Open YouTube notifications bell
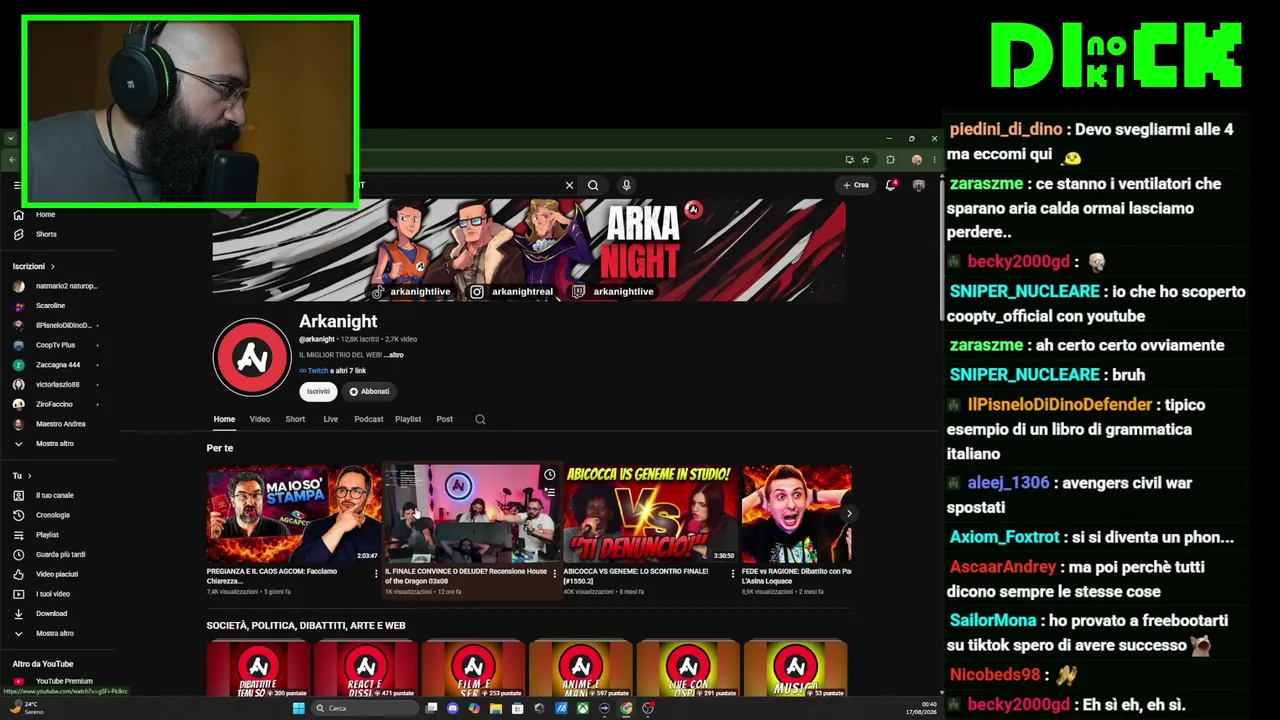This screenshot has height=720, width=1280. (891, 185)
